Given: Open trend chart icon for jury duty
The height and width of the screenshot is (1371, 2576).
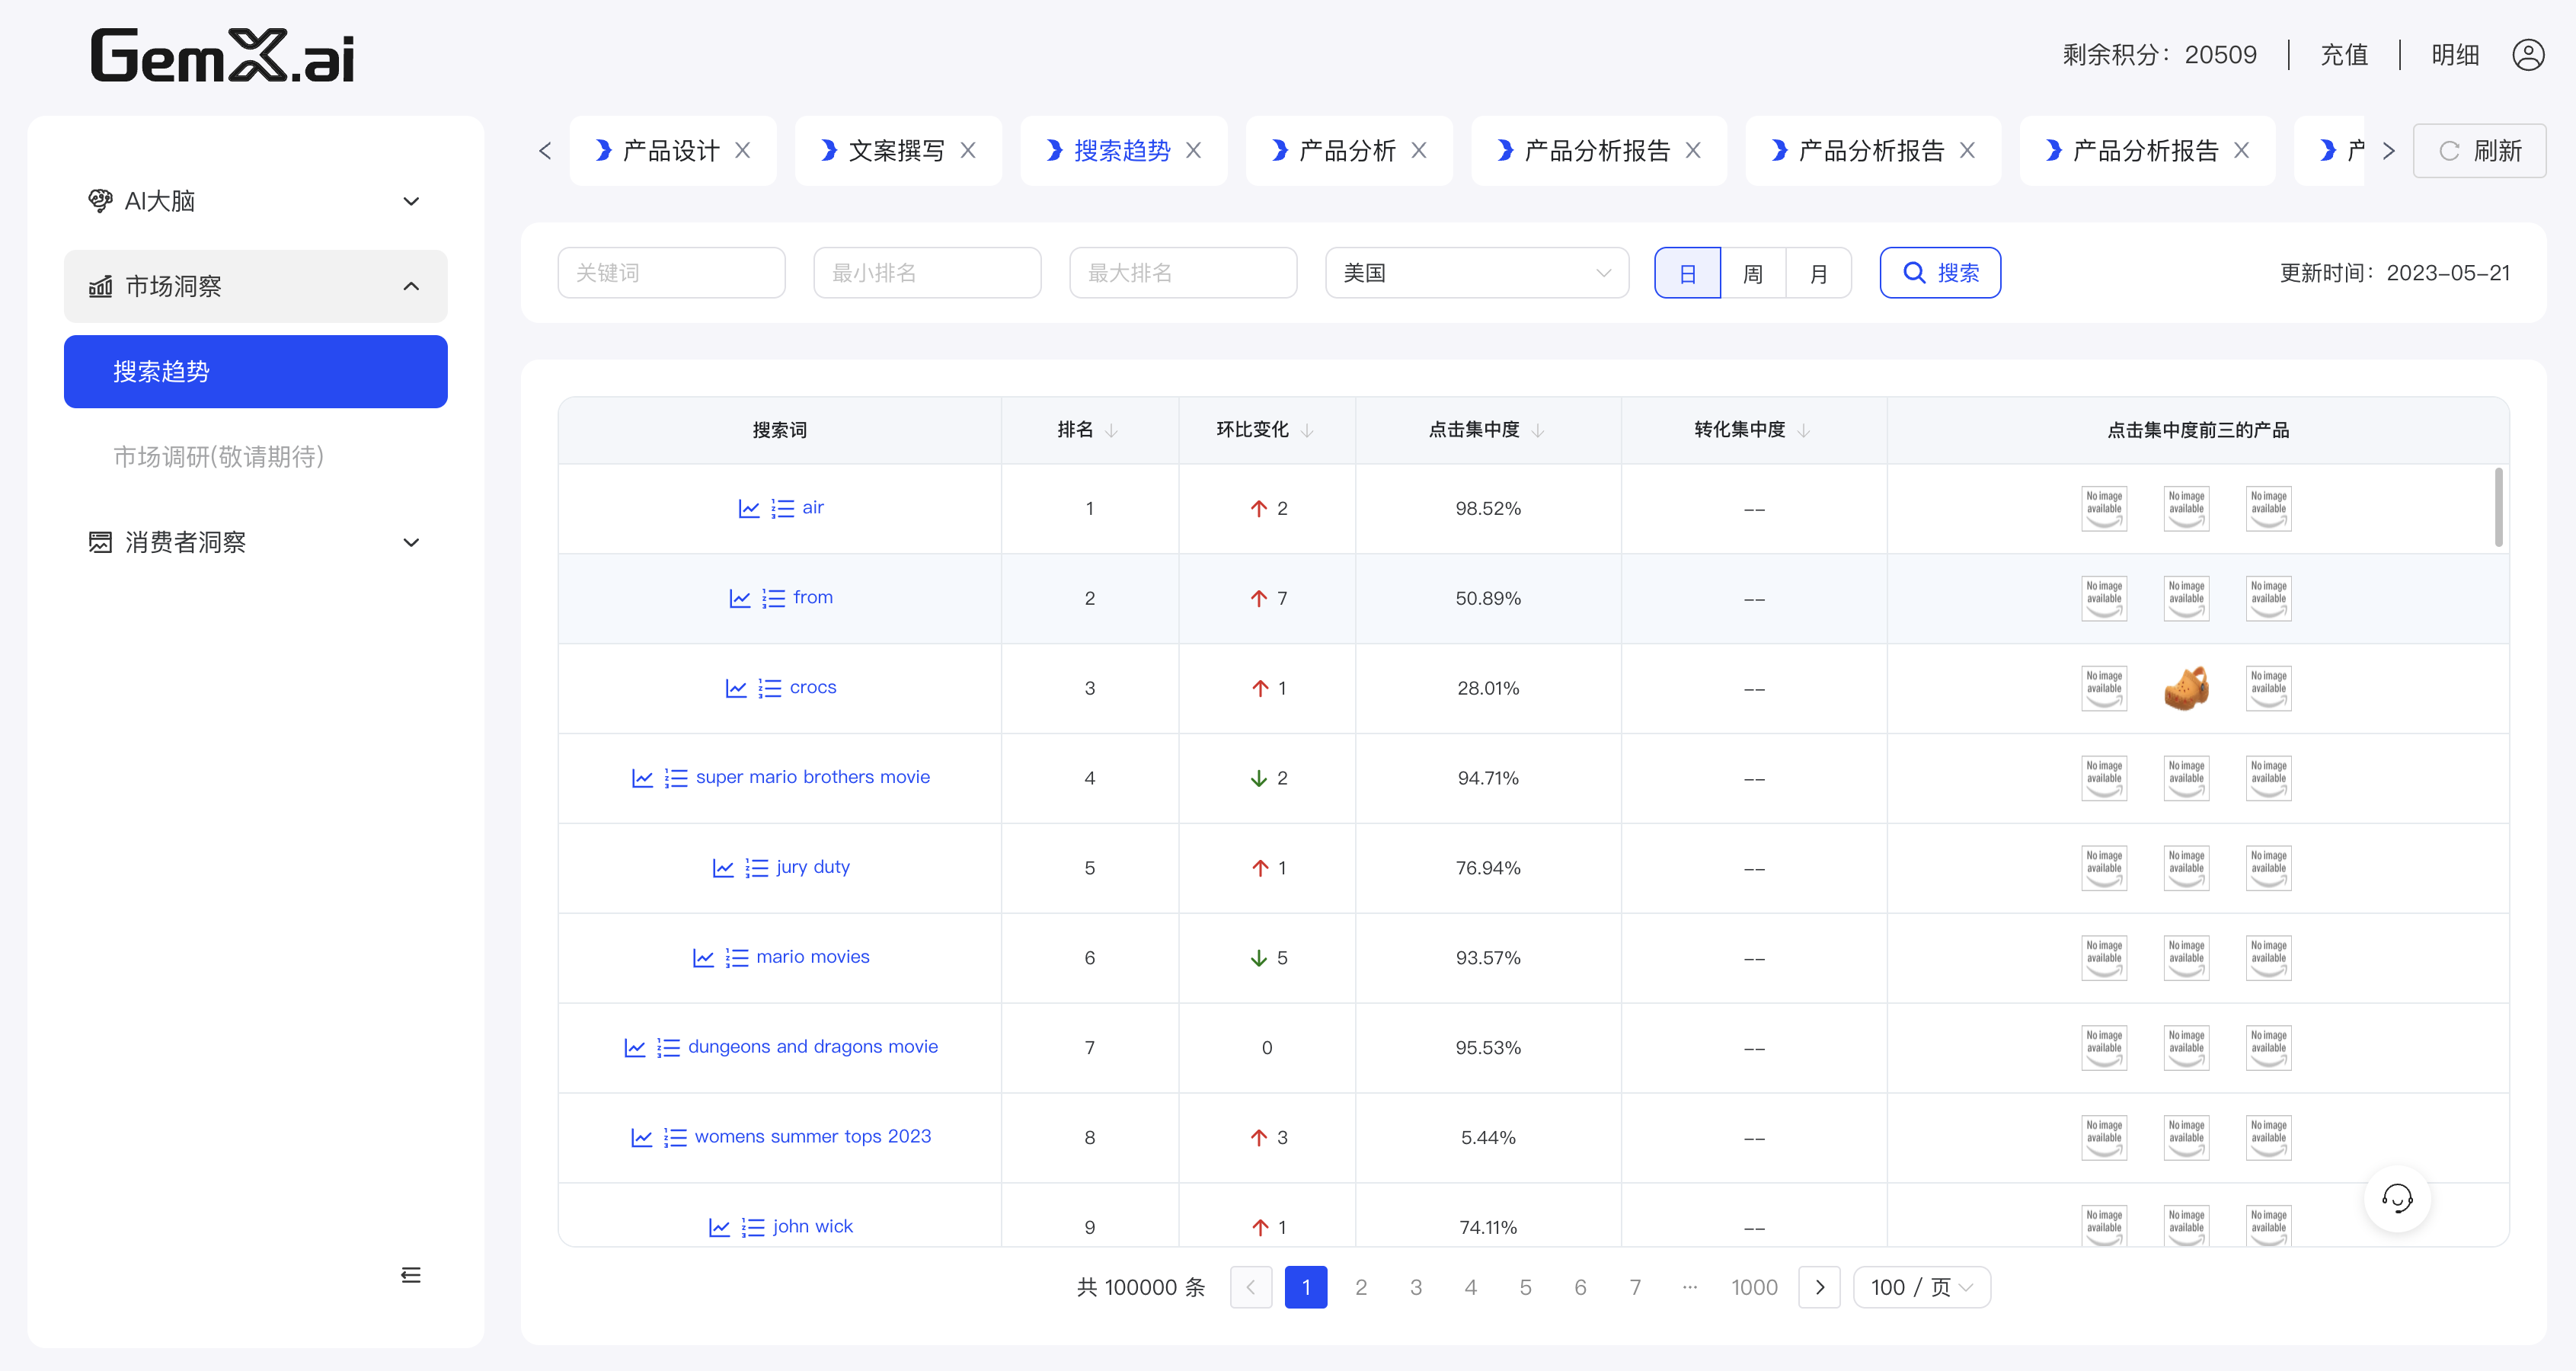Looking at the screenshot, I should (x=723, y=868).
